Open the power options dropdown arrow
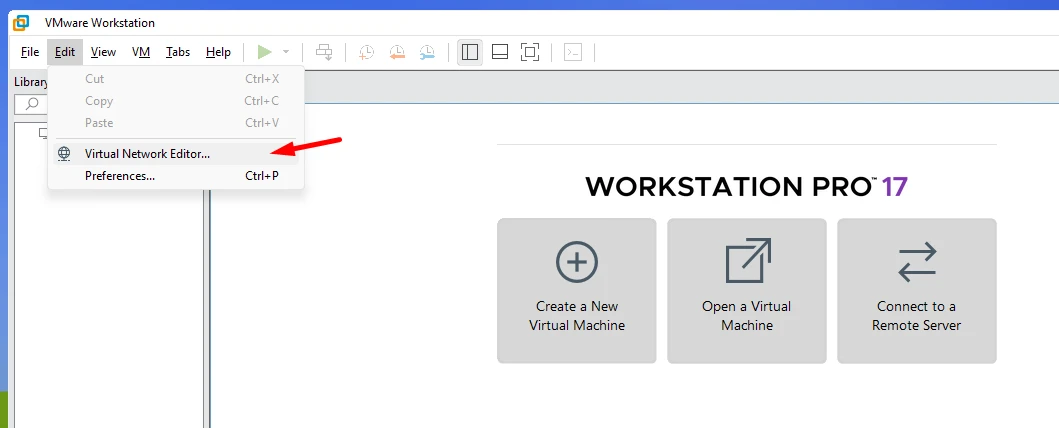This screenshot has height=428, width=1059. click(x=286, y=52)
